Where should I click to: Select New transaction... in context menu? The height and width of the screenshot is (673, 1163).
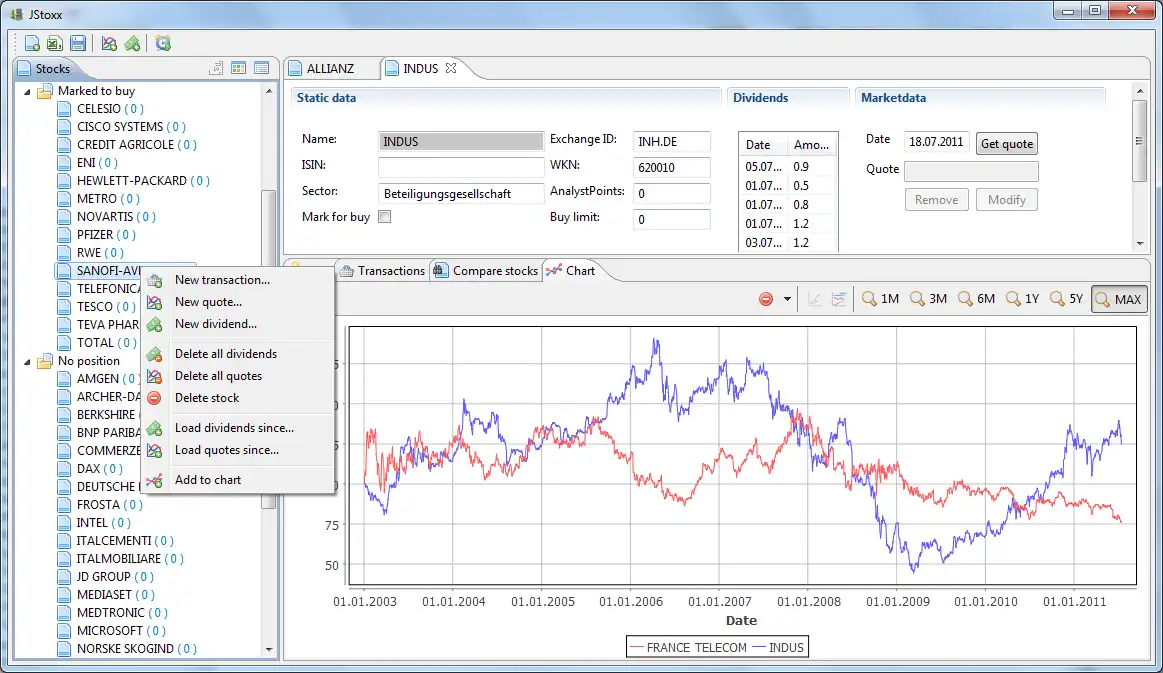[222, 280]
